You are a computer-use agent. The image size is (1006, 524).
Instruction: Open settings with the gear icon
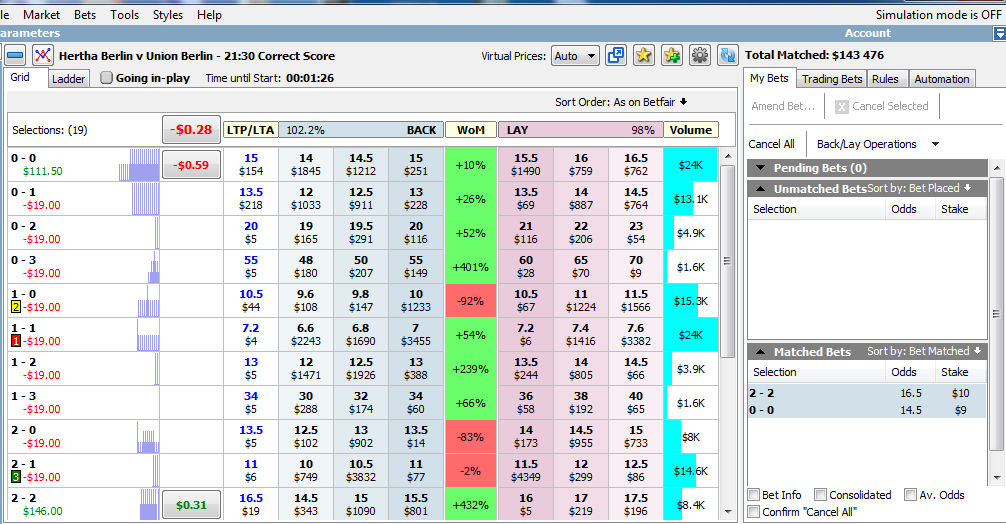coord(699,56)
